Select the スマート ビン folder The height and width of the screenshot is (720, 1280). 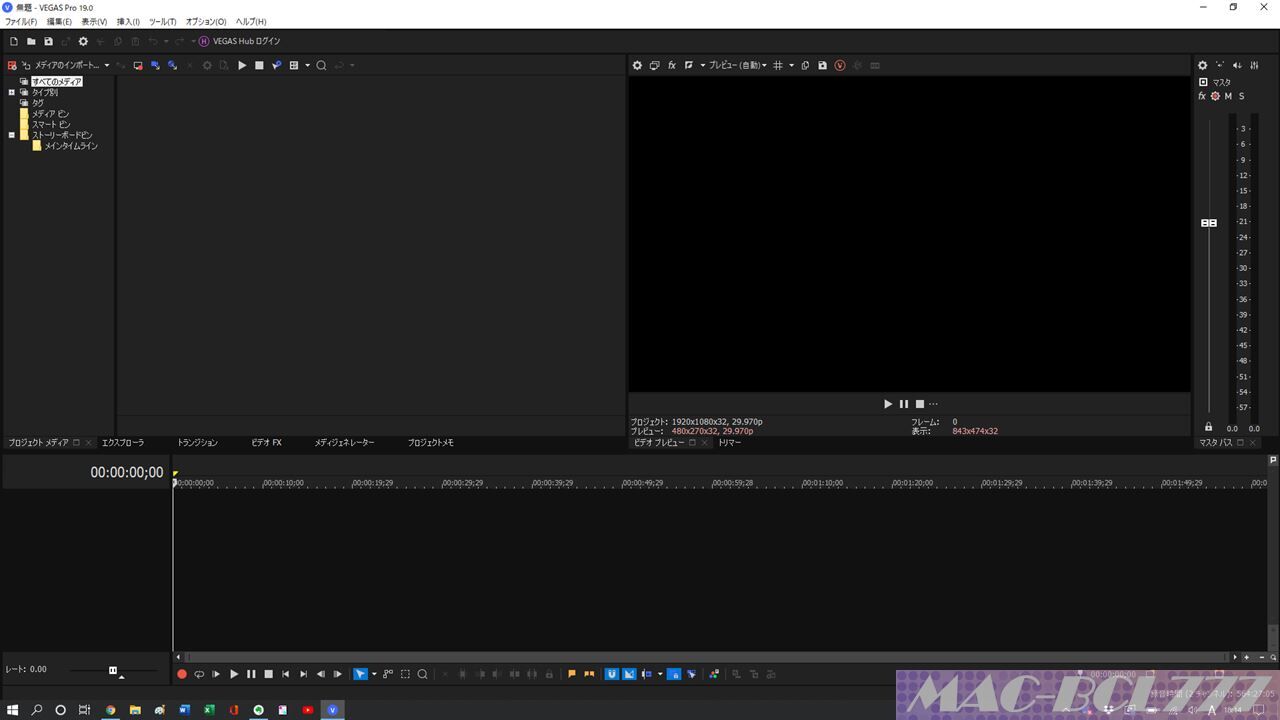50,125
